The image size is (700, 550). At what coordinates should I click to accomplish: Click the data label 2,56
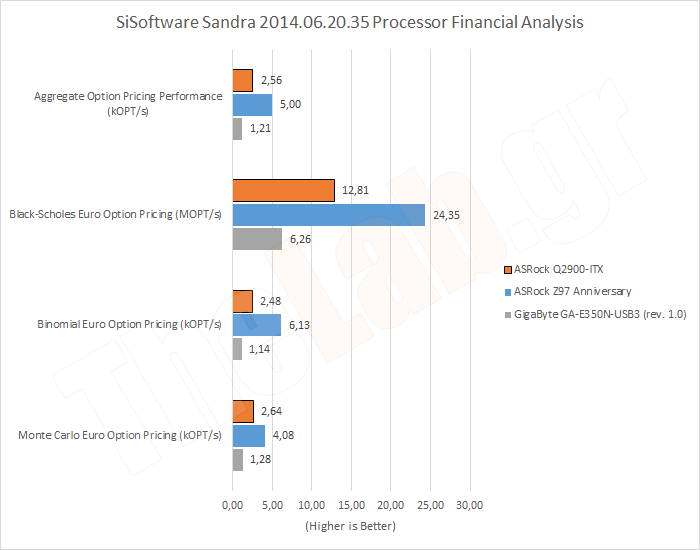point(271,80)
